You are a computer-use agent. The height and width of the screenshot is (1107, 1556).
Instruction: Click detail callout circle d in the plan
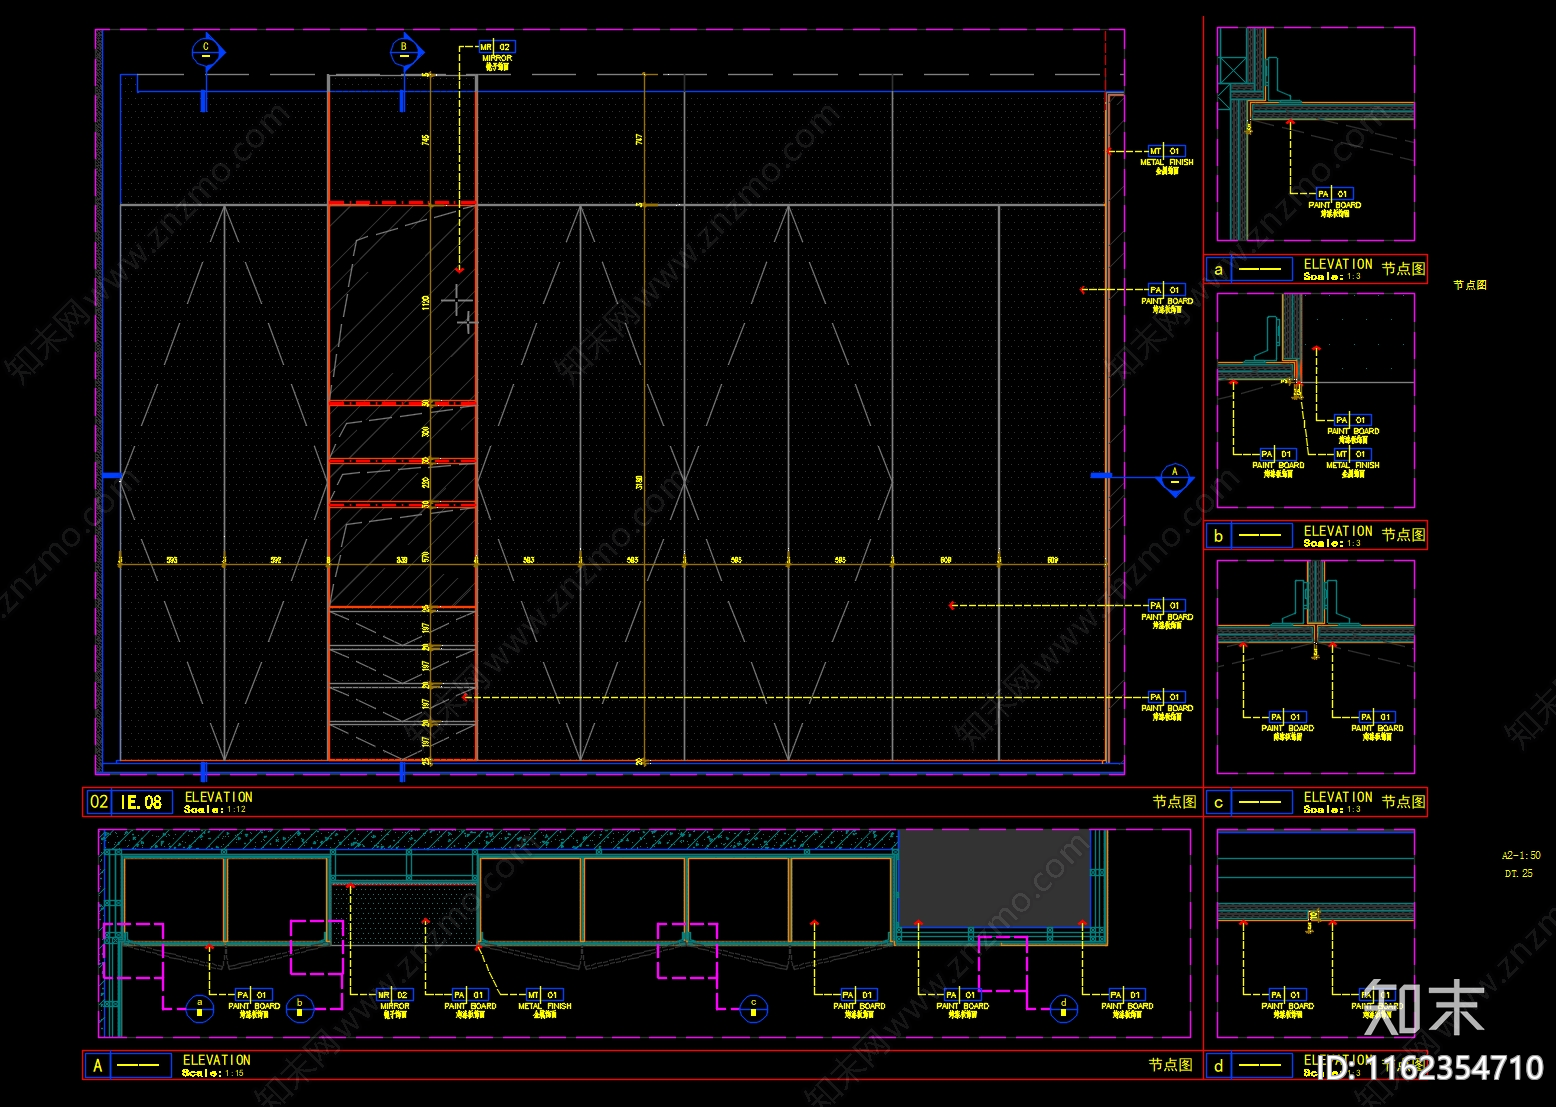(x=1063, y=1008)
